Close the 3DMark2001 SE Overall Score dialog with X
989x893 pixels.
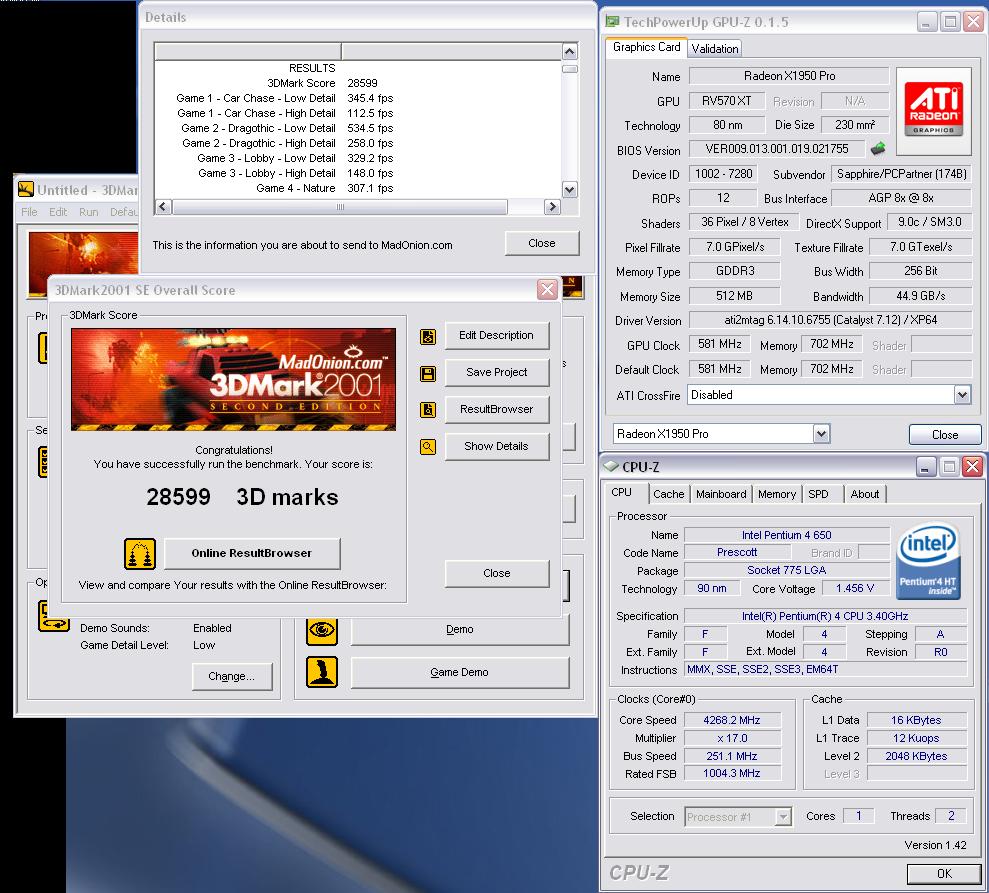pos(547,289)
